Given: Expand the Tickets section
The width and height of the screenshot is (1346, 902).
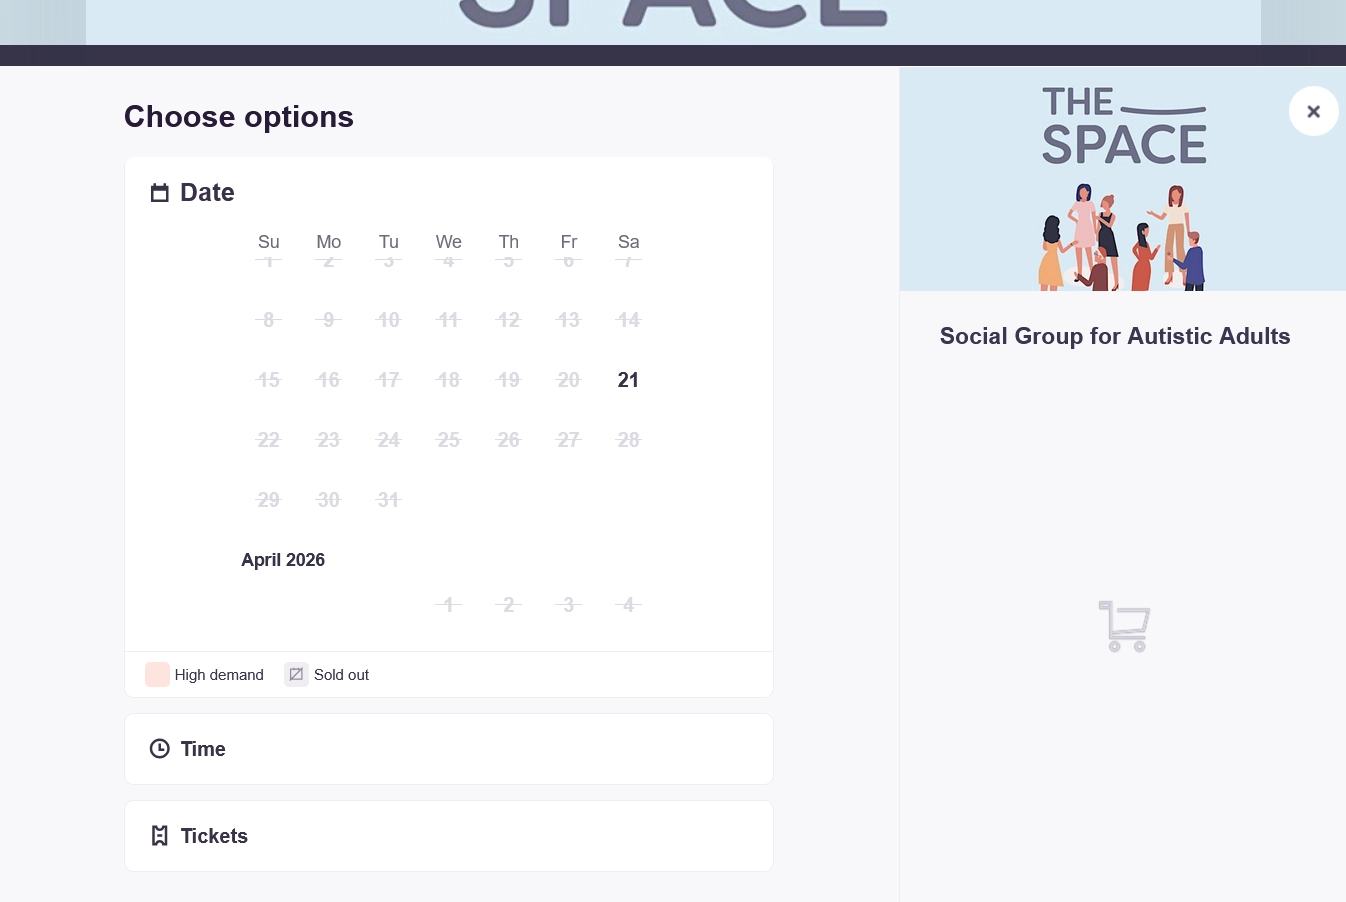Looking at the screenshot, I should (448, 835).
